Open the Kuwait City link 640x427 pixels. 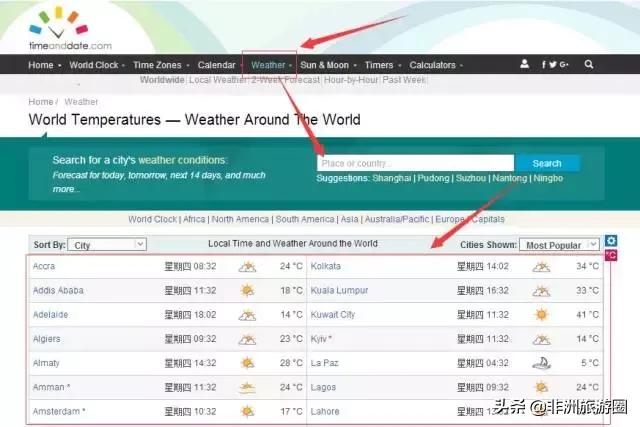pos(333,314)
